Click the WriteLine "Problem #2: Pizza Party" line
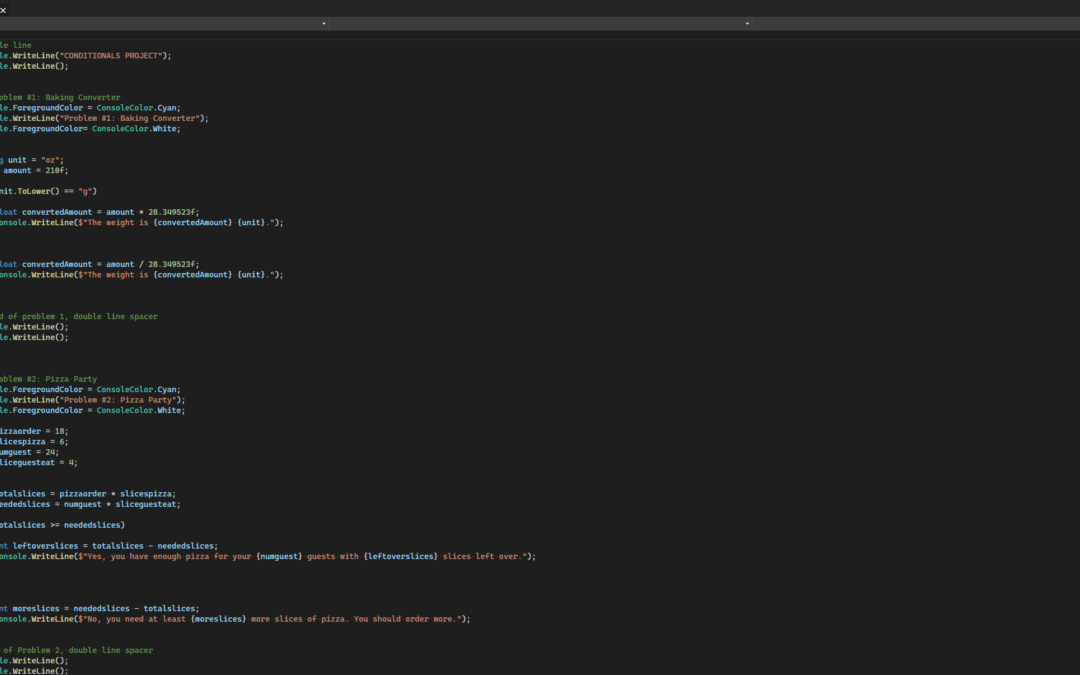Image resolution: width=1080 pixels, height=675 pixels. pyautogui.click(x=92, y=400)
